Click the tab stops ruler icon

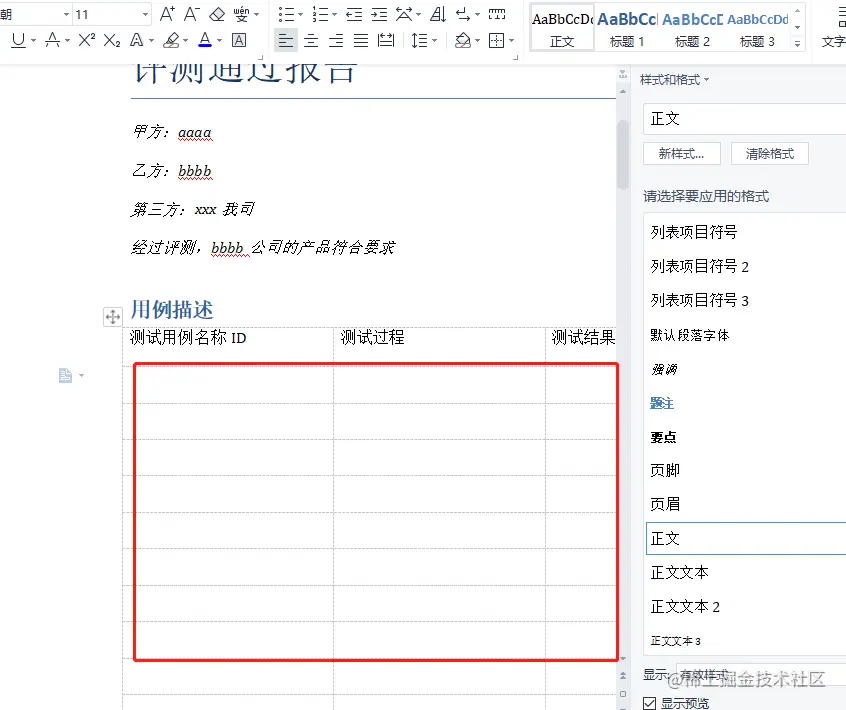point(496,14)
